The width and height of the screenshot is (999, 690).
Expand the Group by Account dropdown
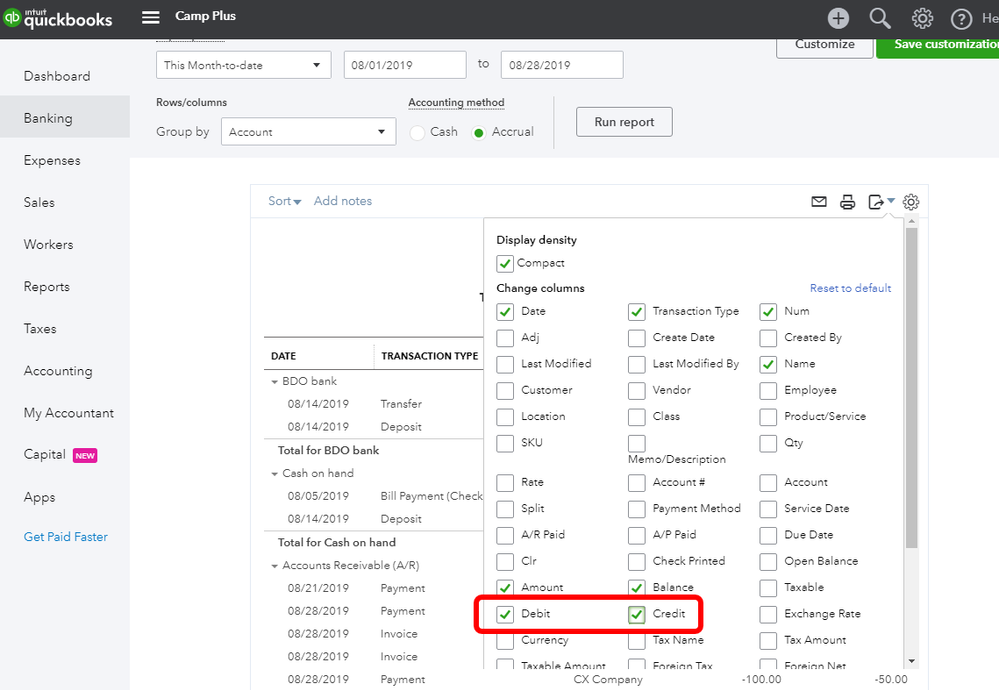tap(309, 132)
